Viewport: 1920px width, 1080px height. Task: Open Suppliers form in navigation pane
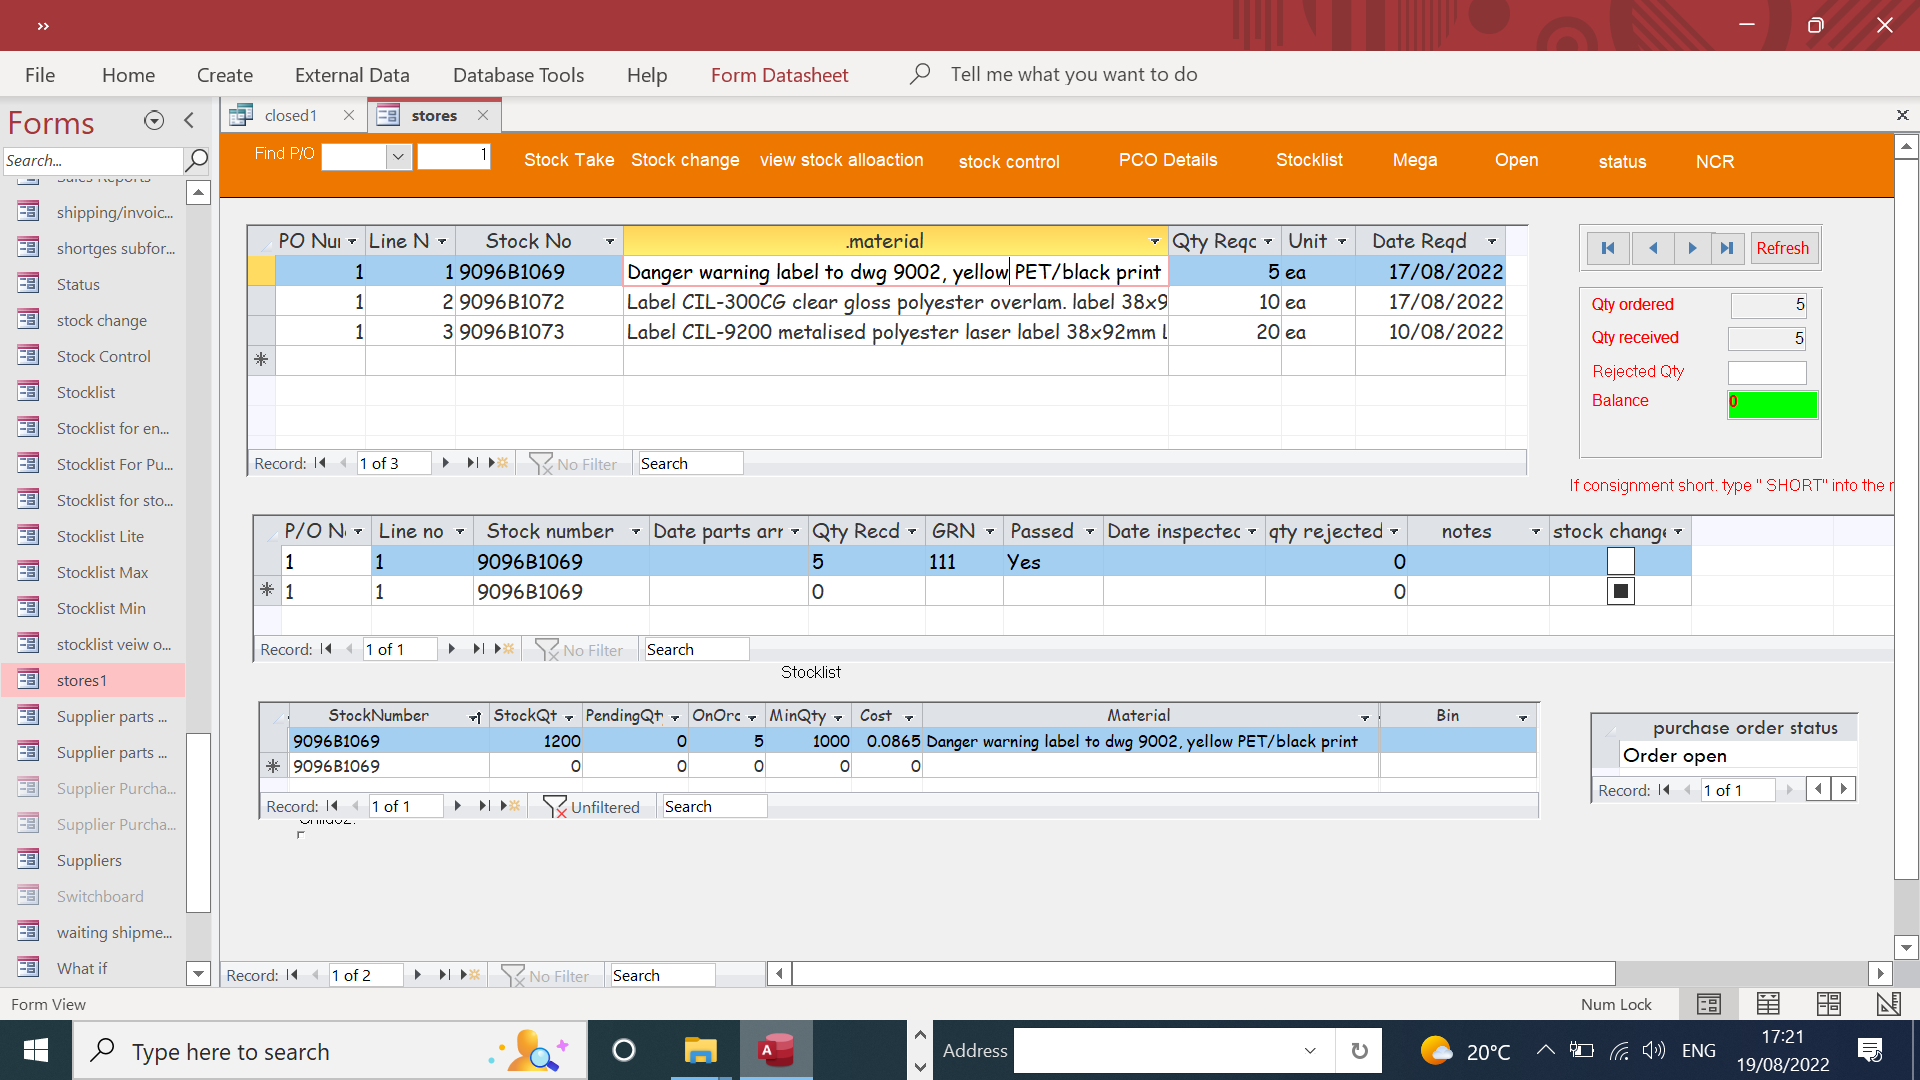[x=89, y=860]
